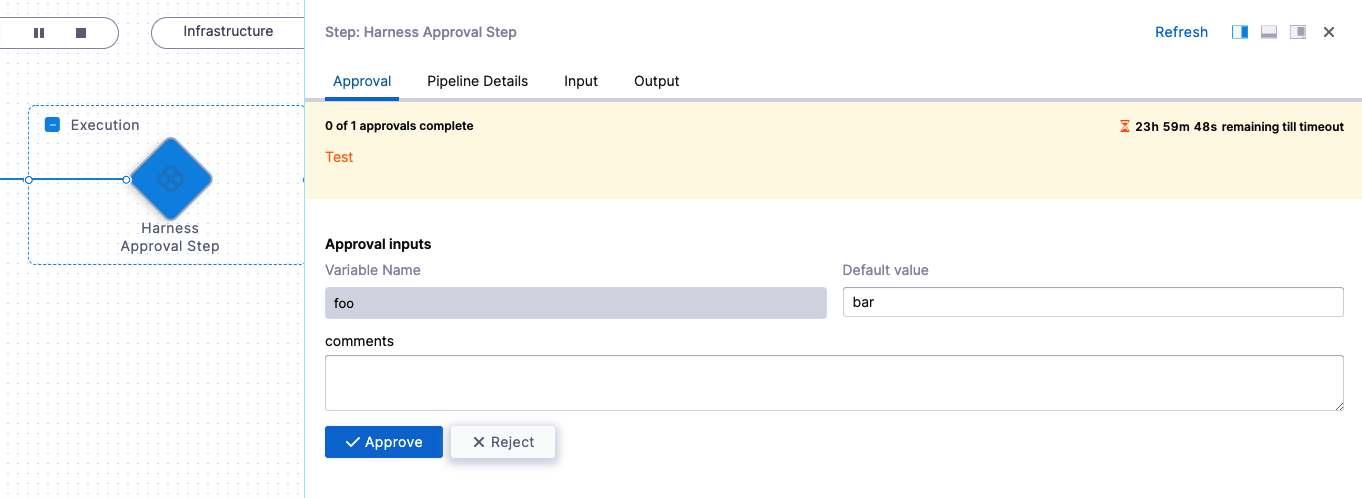Refresh the approval step details
Image resolution: width=1362 pixels, height=498 pixels.
click(x=1181, y=32)
